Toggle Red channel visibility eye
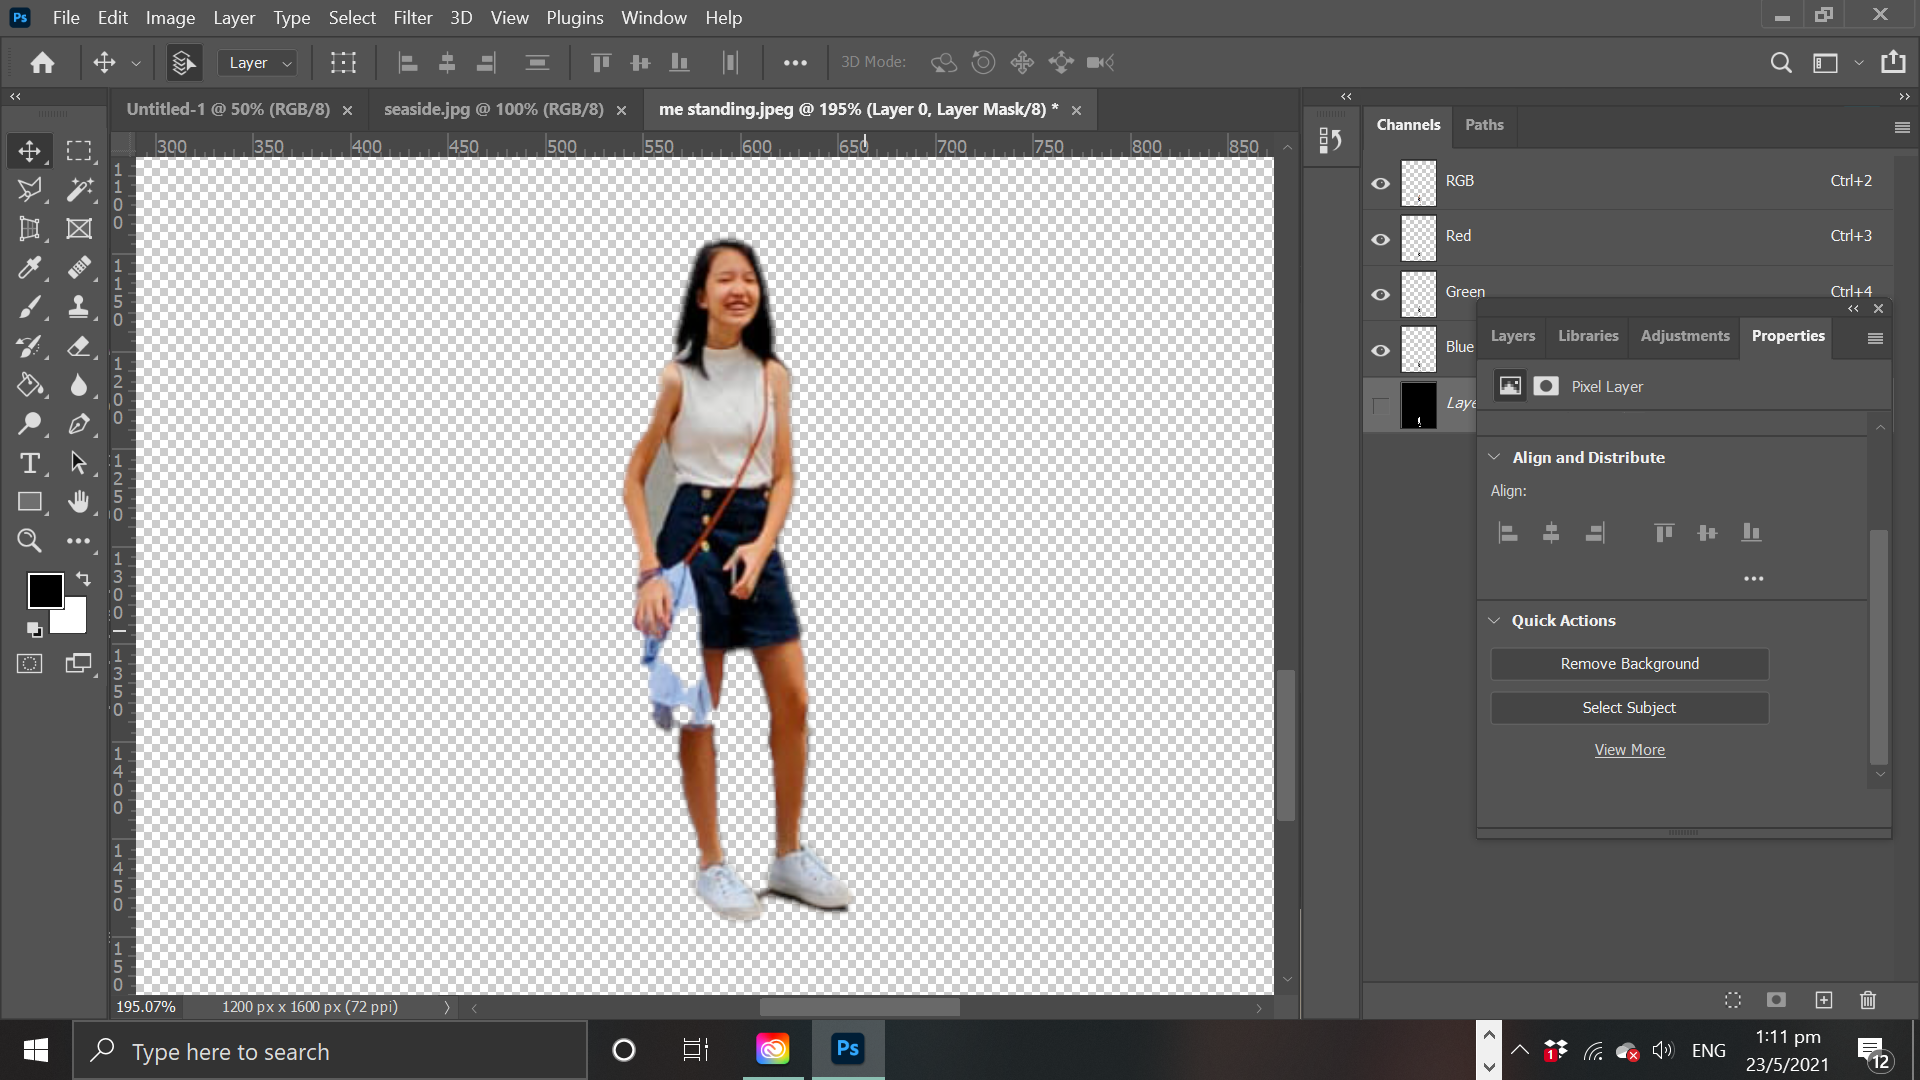The height and width of the screenshot is (1080, 1920). click(x=1380, y=239)
